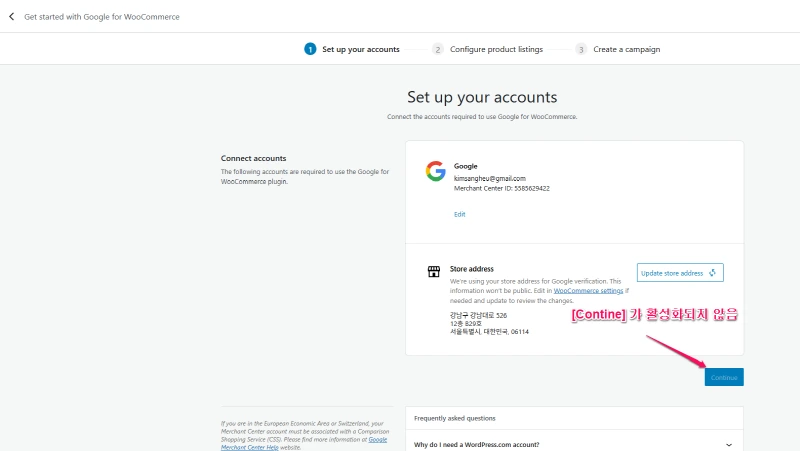
Task: Click the 'Set up your accounts' main heading
Action: click(x=482, y=97)
